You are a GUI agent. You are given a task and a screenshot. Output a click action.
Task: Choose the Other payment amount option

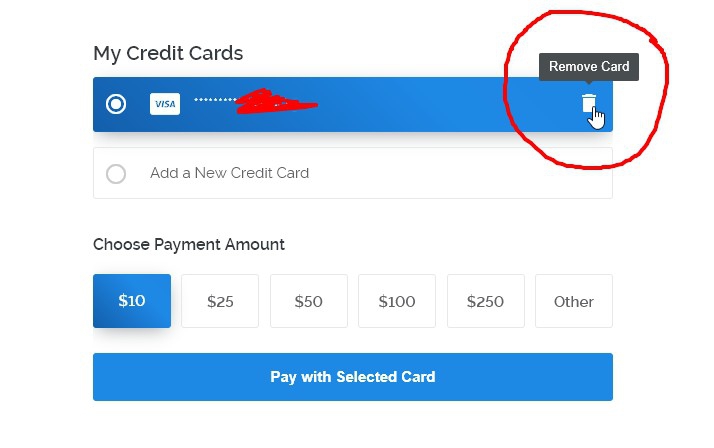pos(574,301)
